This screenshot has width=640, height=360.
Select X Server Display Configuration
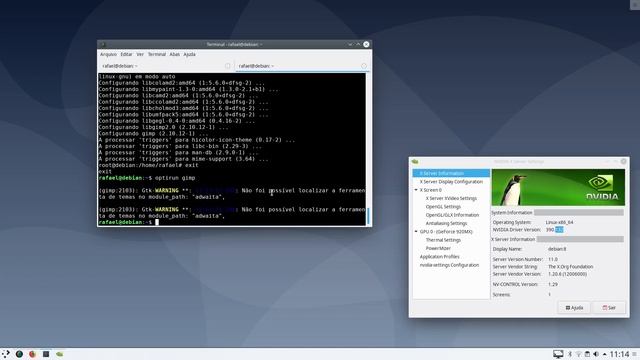[x=451, y=182]
